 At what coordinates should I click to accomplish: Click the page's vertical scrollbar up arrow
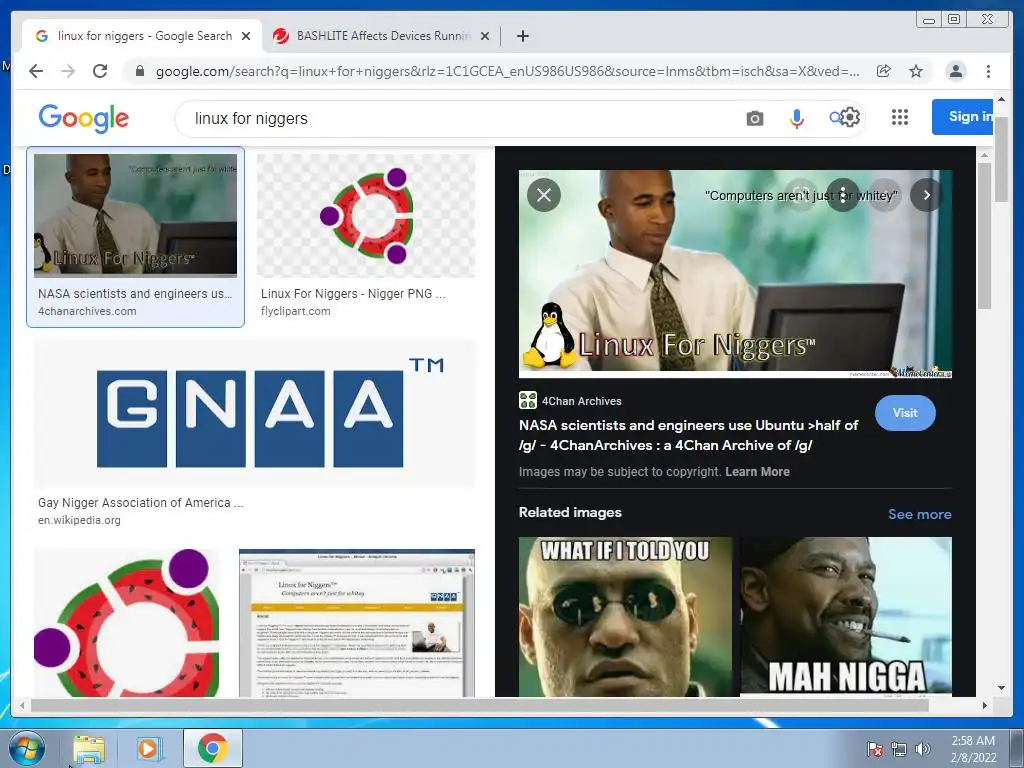1001,99
